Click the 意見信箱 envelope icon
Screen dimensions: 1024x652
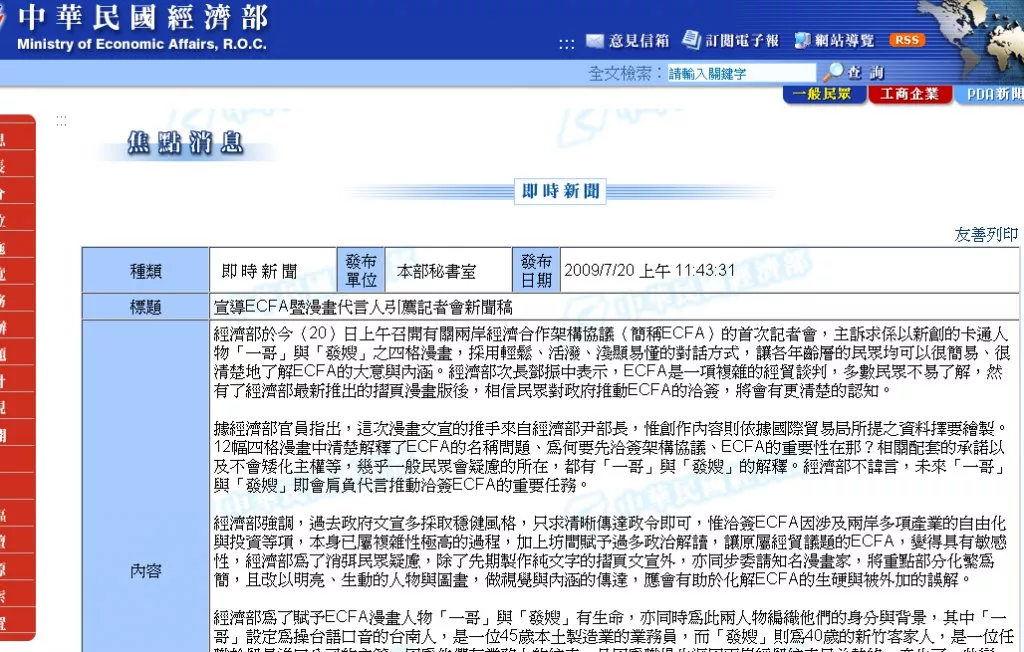(594, 41)
